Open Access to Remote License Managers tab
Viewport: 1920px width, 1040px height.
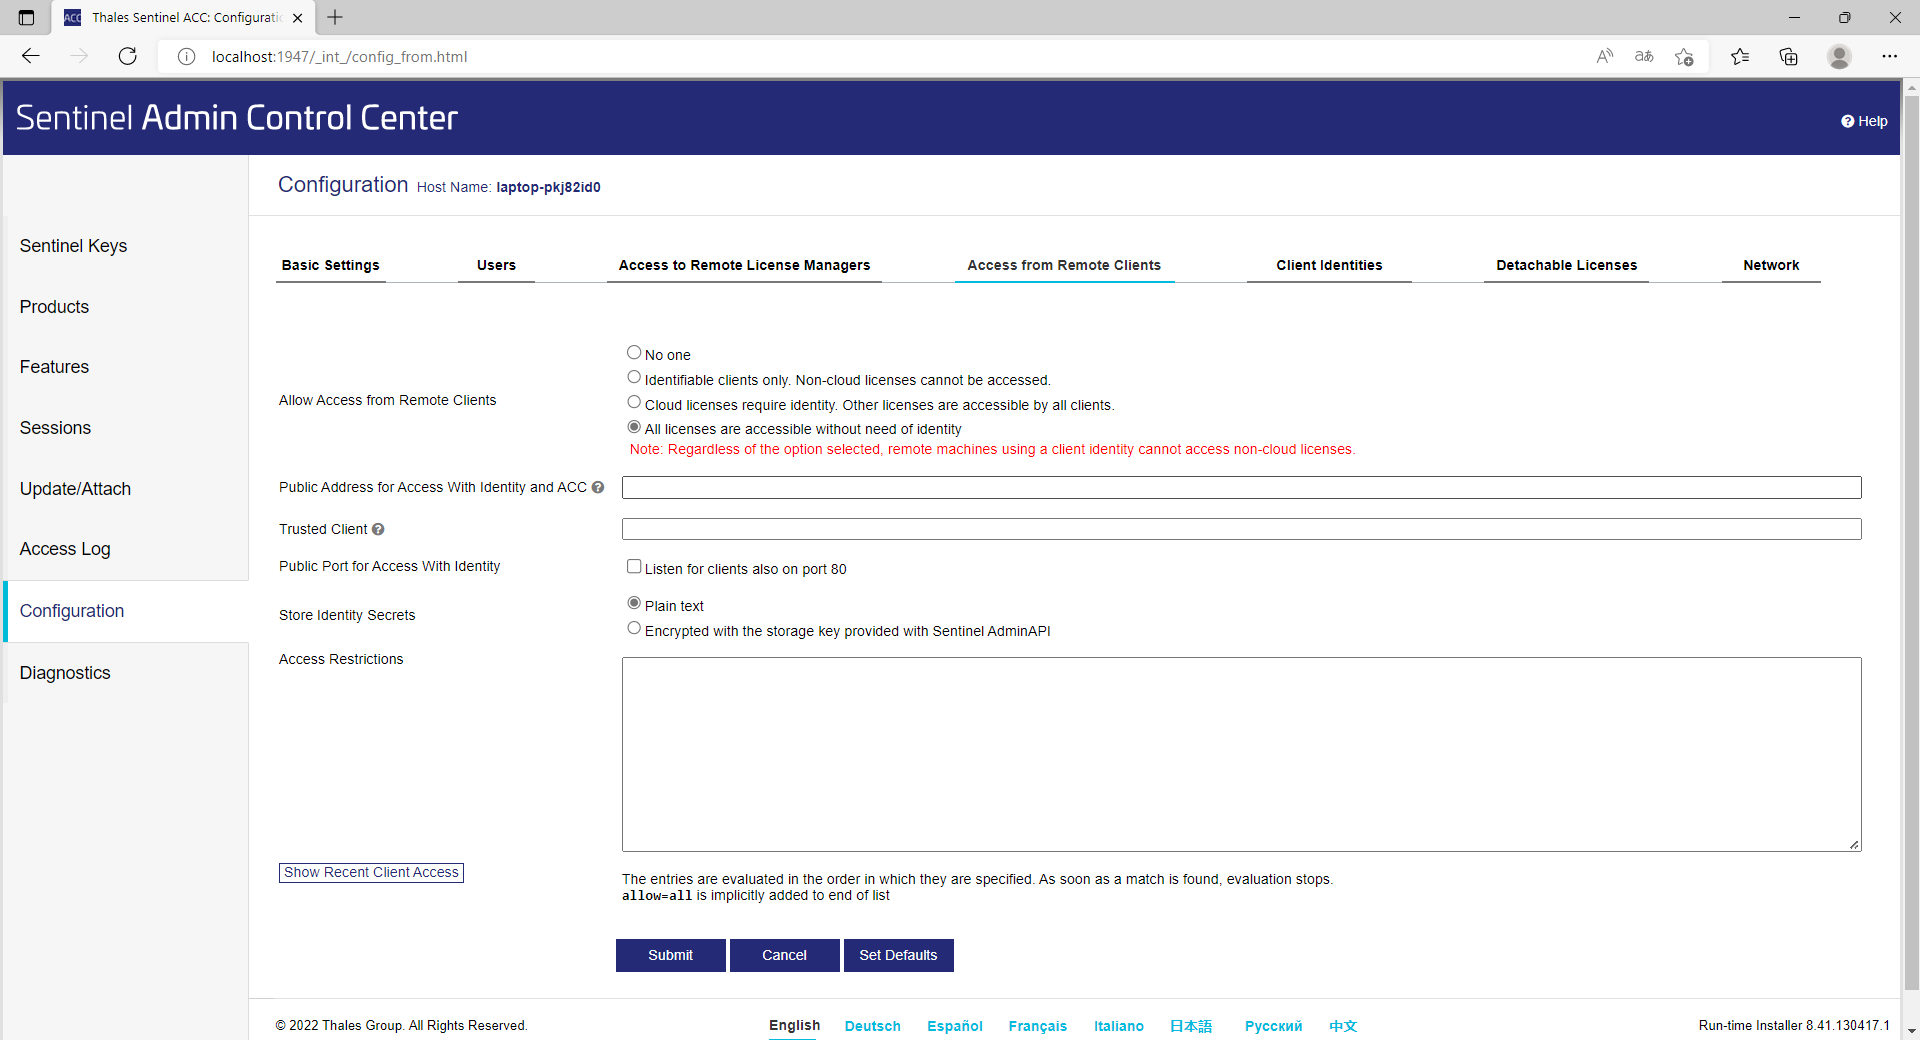click(x=744, y=265)
